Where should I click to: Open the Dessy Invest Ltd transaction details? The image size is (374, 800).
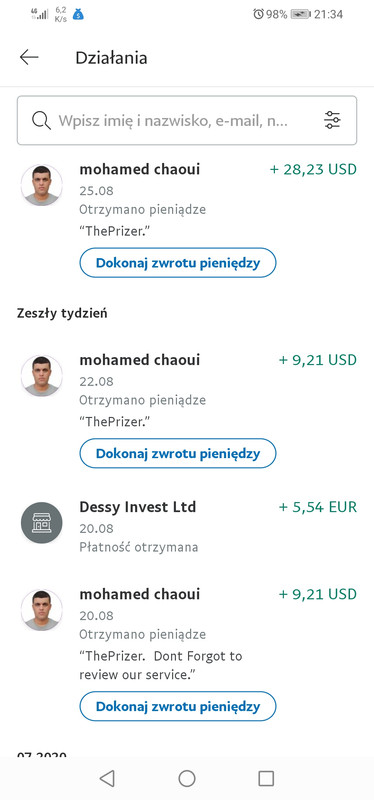point(187,527)
